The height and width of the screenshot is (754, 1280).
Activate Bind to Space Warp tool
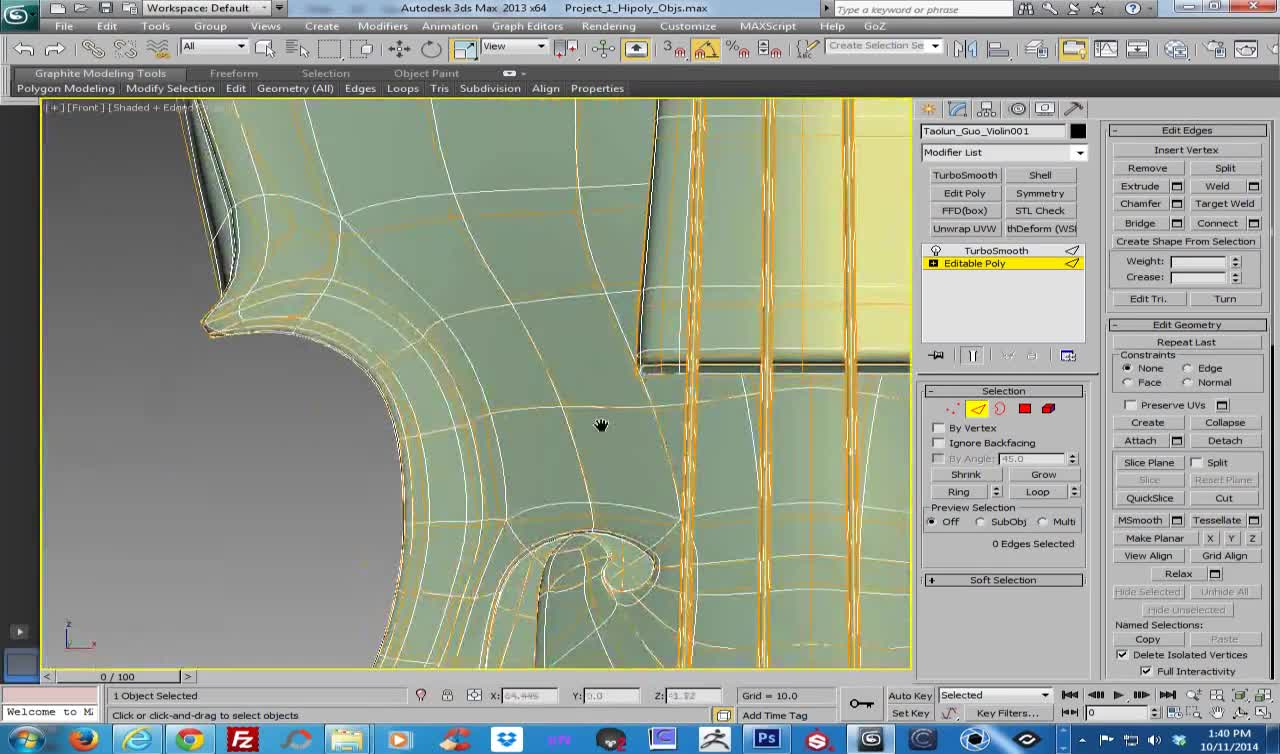click(x=157, y=48)
